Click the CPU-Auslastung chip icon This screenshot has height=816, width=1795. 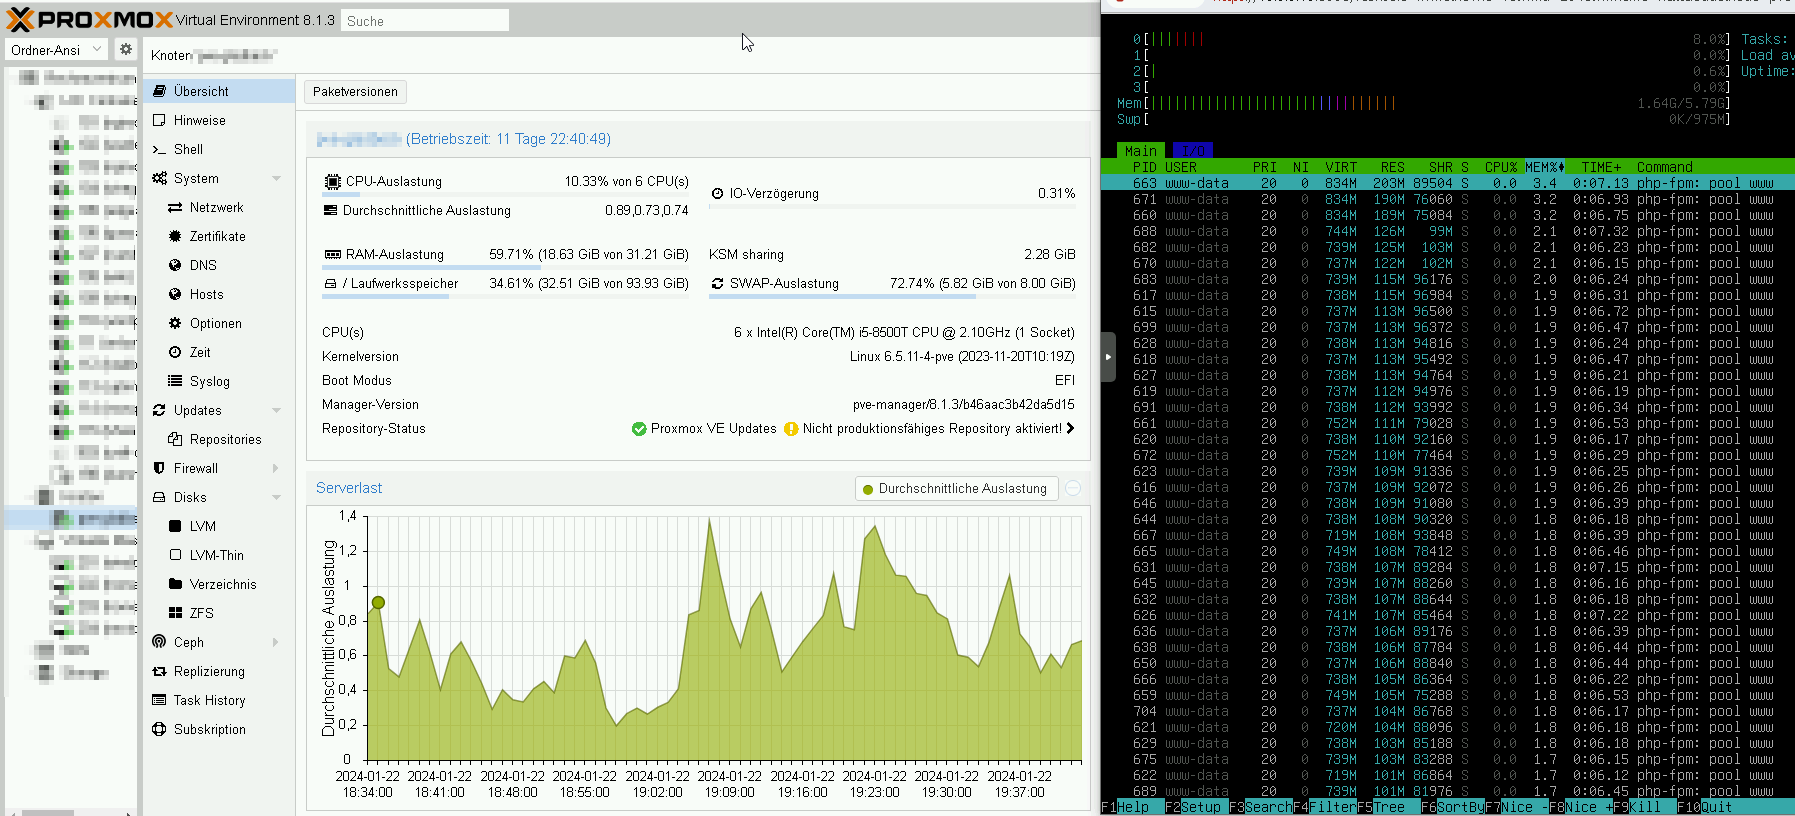pos(333,181)
